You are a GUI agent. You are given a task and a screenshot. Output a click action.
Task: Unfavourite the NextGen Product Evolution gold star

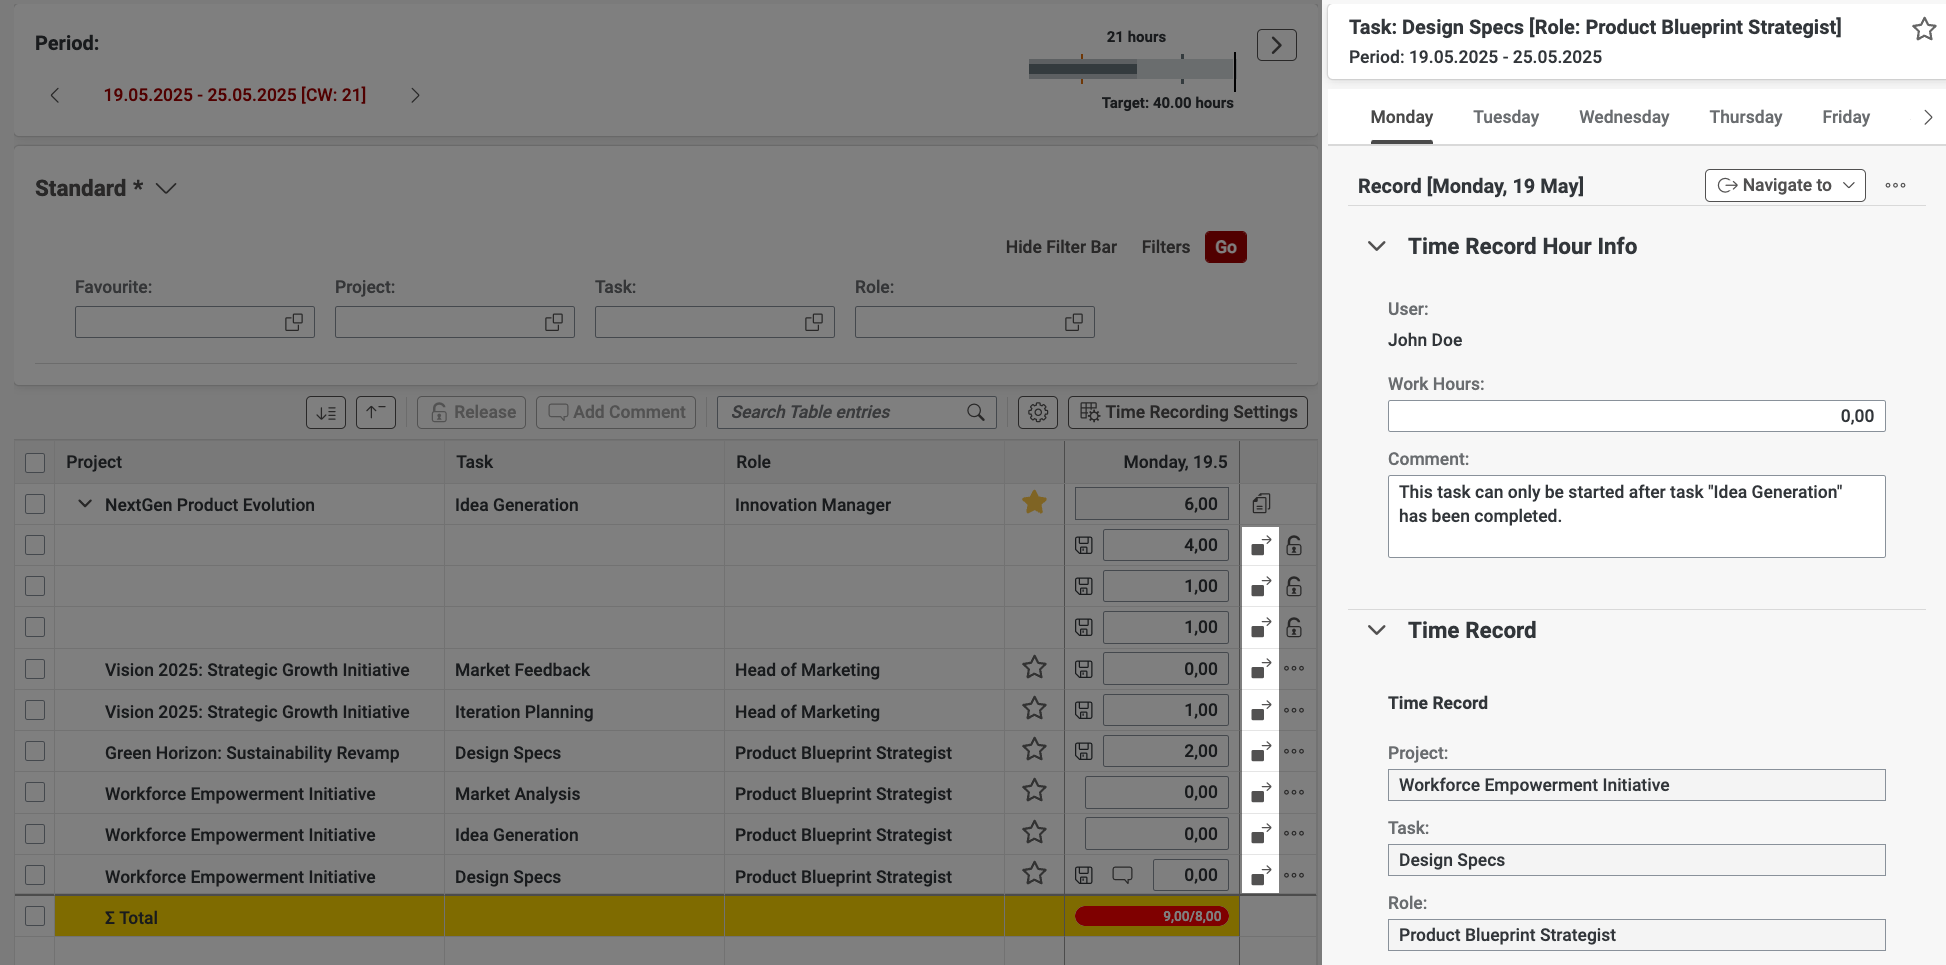point(1034,503)
